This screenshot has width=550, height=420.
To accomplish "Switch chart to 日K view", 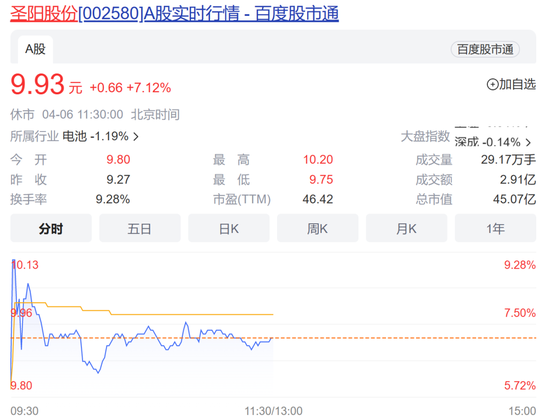I will click(229, 229).
